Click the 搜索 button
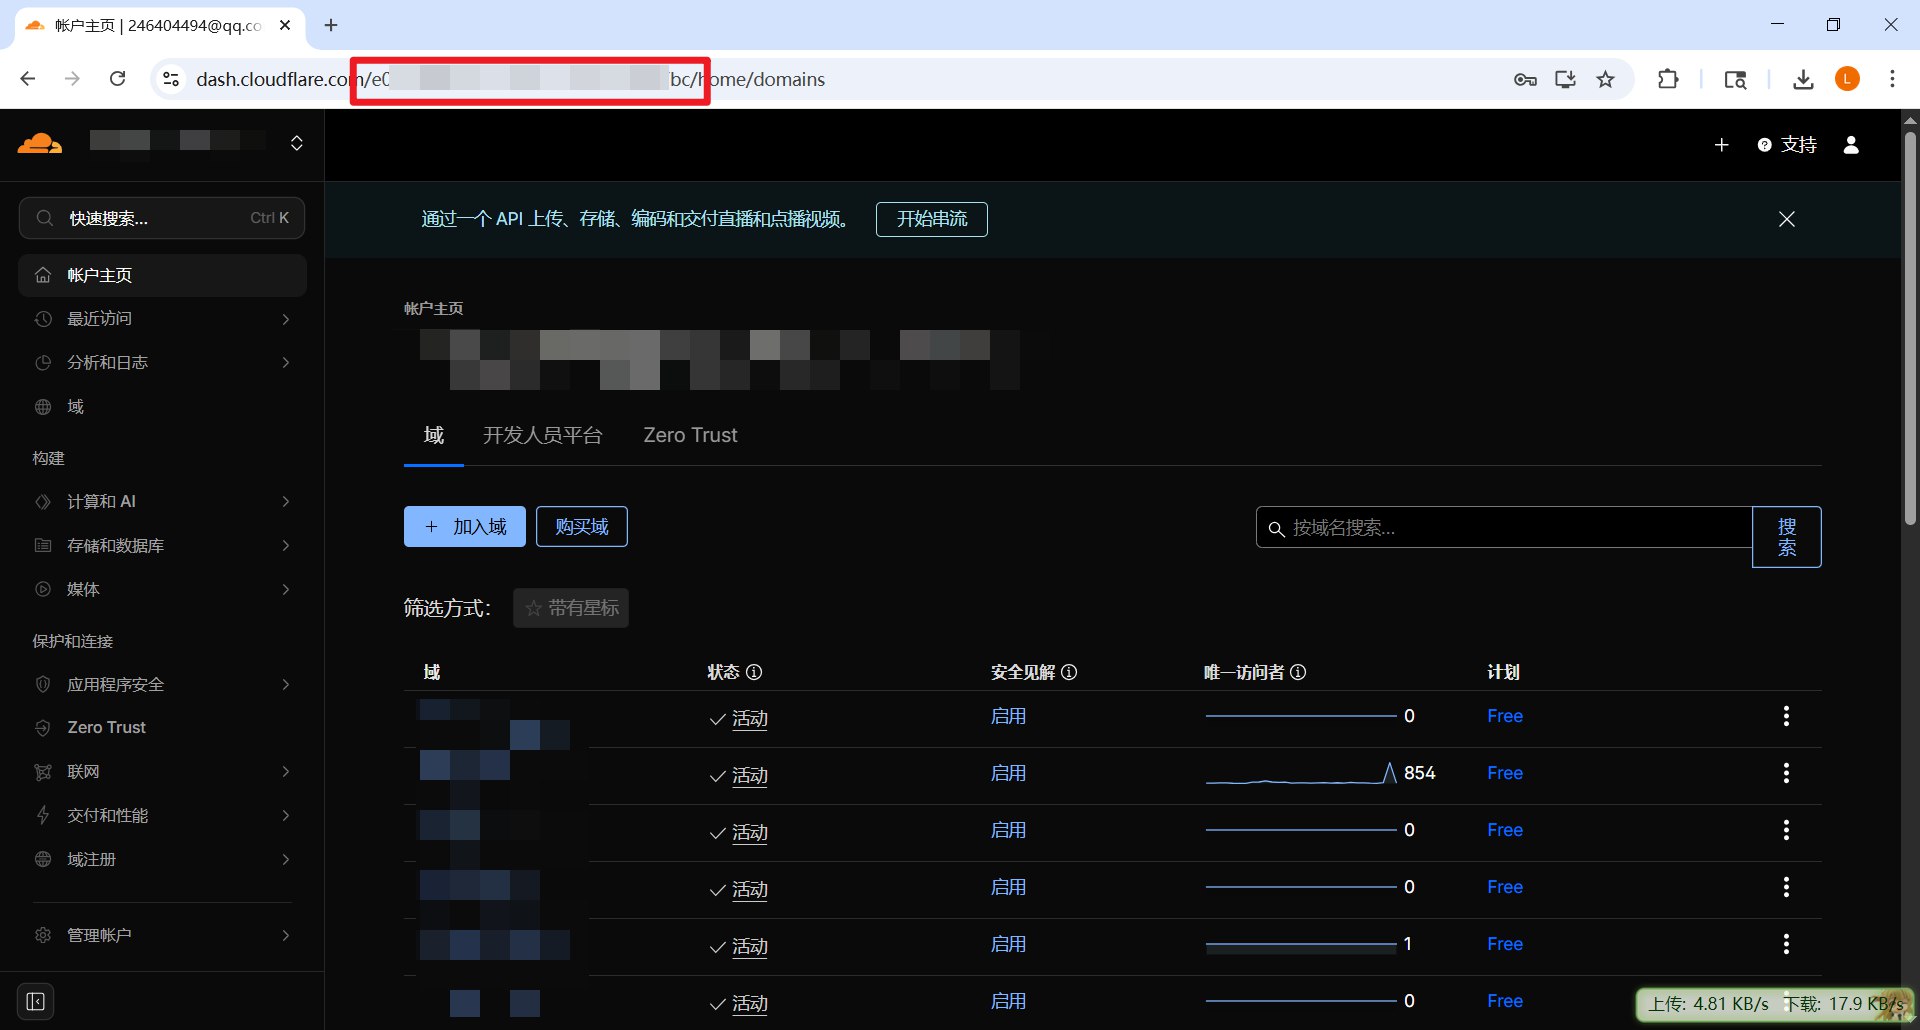1920x1030 pixels. pyautogui.click(x=1787, y=537)
